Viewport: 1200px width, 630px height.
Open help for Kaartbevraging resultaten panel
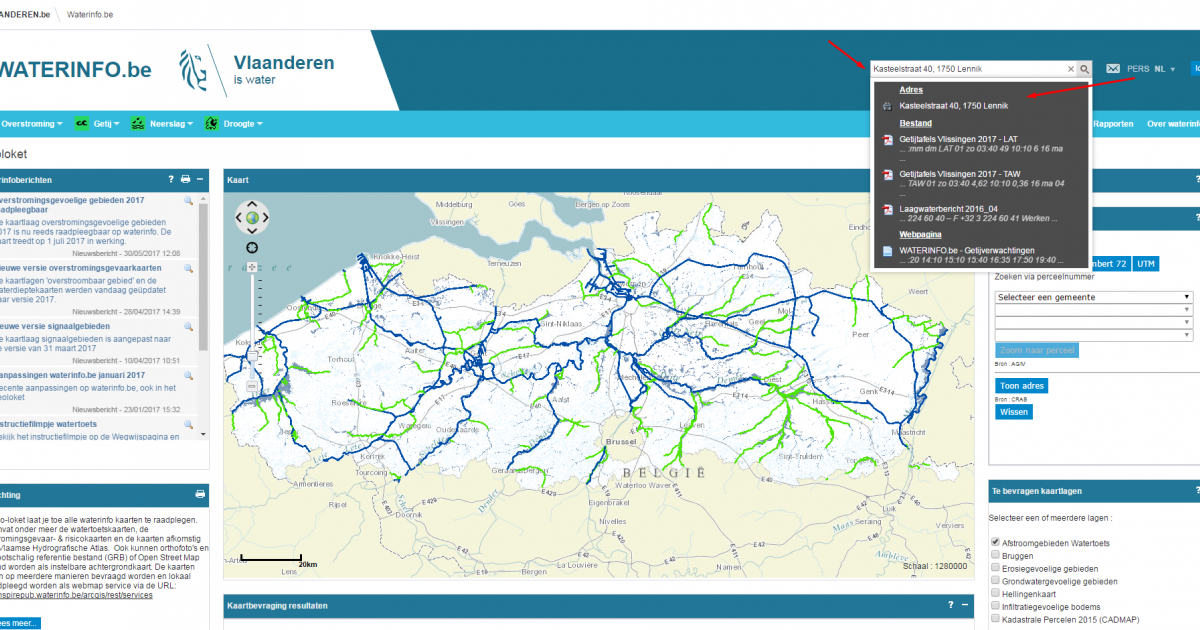coord(951,605)
